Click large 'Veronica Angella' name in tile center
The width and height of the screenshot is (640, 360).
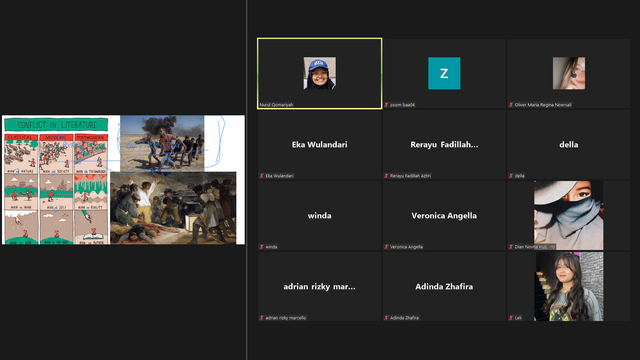point(444,216)
